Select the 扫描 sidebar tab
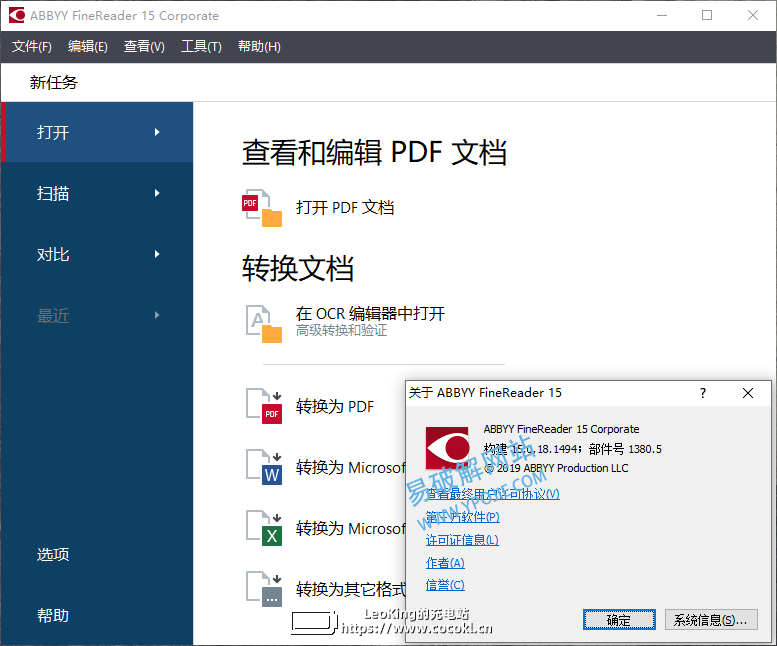The height and width of the screenshot is (646, 777). click(x=97, y=193)
